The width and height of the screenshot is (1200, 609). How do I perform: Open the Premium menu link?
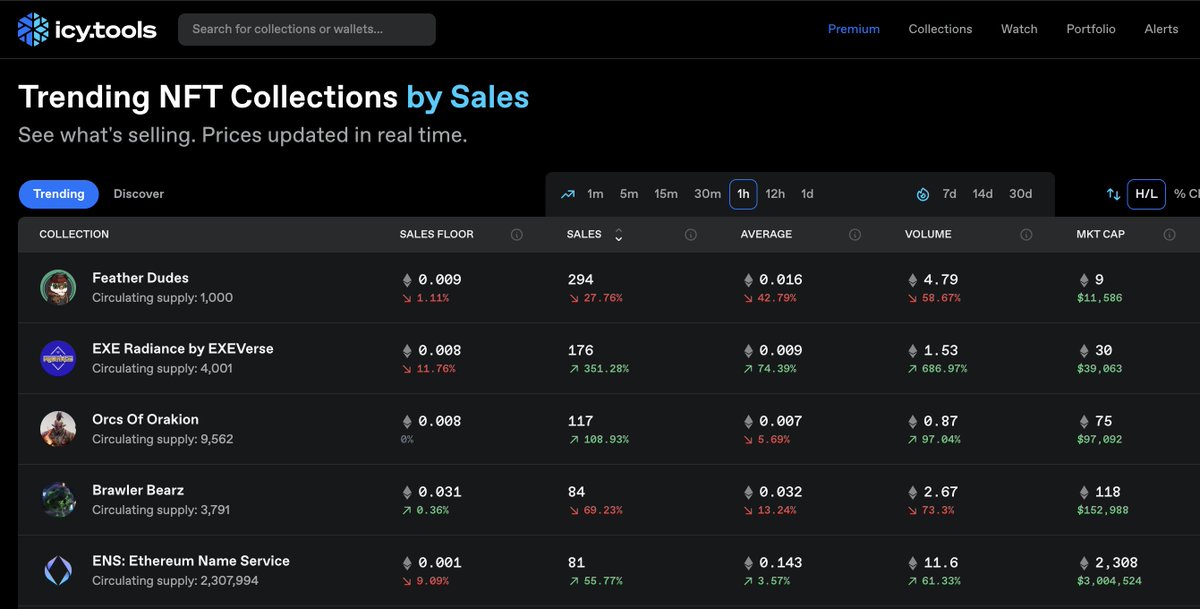[854, 29]
